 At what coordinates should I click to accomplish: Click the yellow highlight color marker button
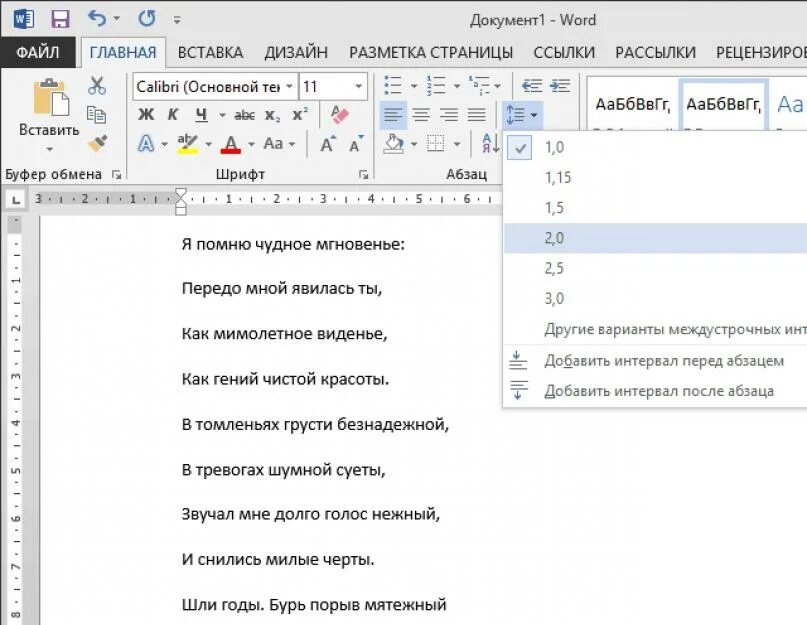point(187,144)
